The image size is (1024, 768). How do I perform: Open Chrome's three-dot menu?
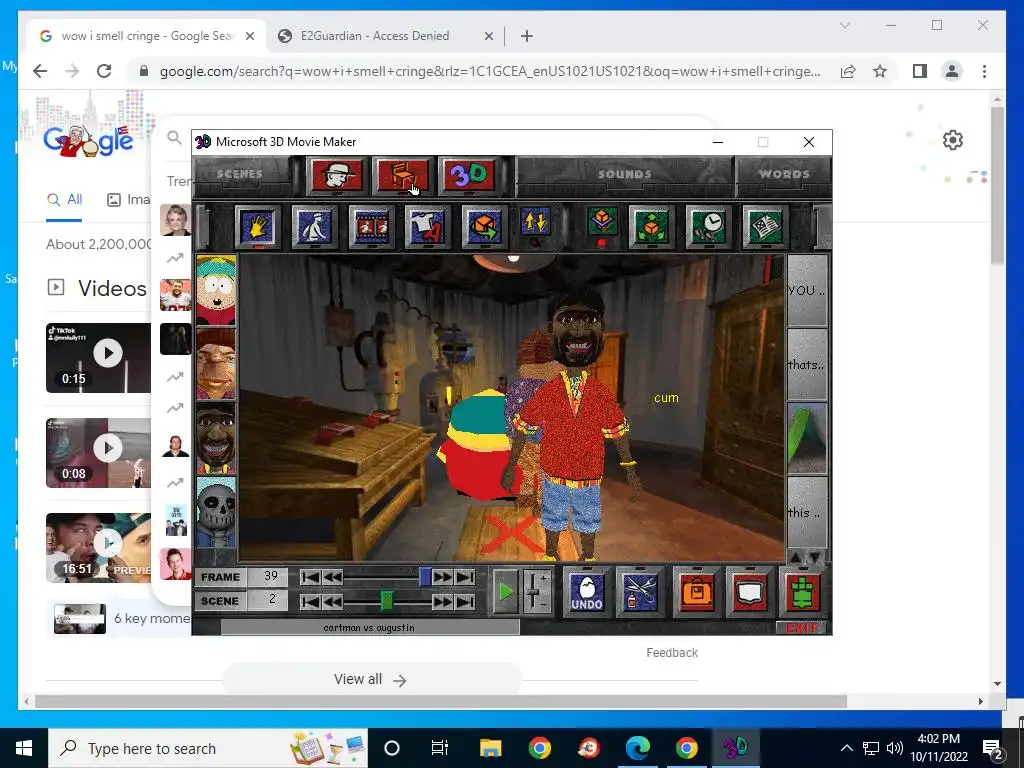984,71
